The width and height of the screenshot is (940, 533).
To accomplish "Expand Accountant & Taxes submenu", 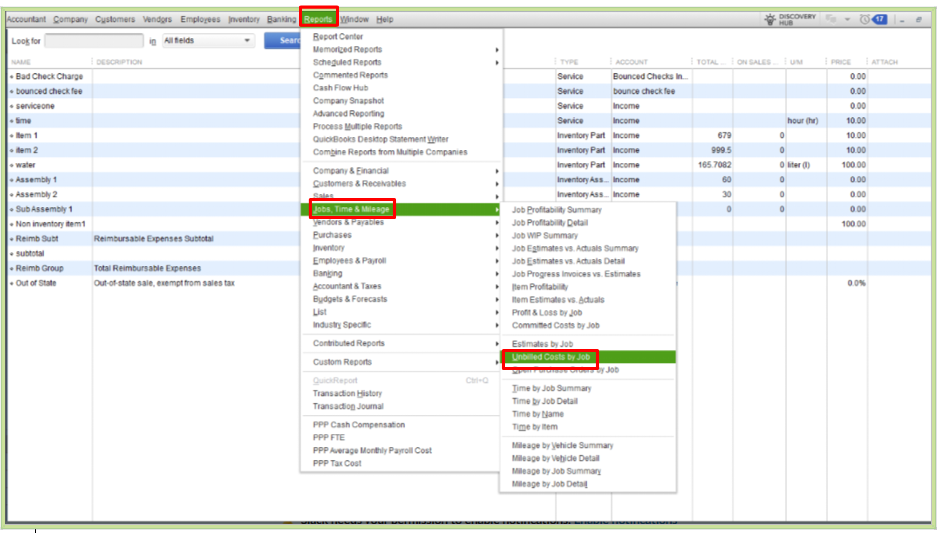I will (402, 287).
